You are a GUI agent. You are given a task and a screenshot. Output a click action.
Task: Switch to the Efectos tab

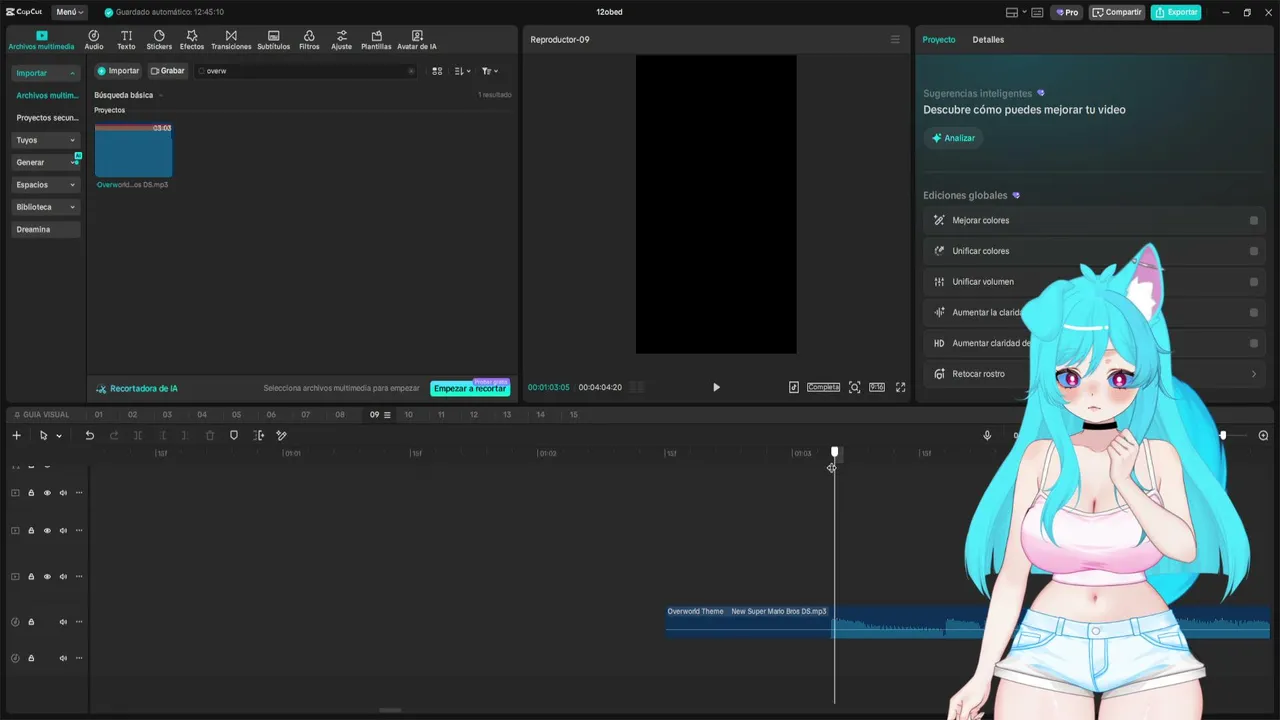(192, 40)
